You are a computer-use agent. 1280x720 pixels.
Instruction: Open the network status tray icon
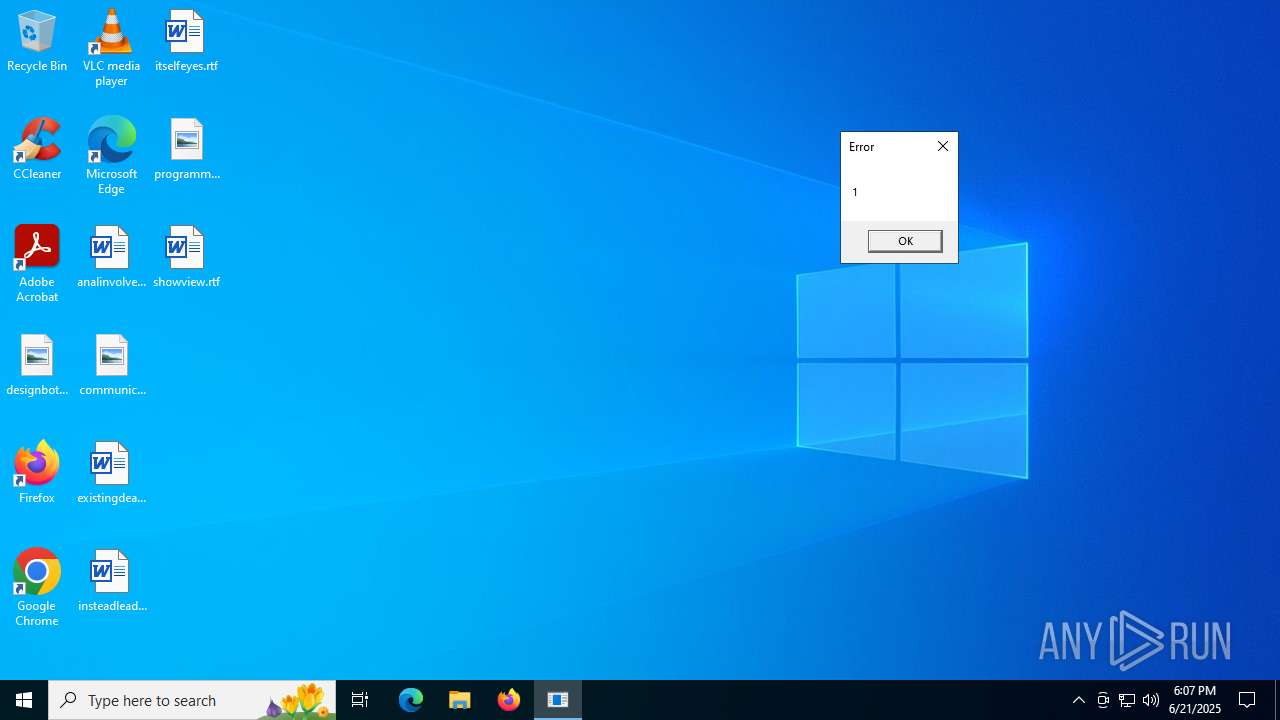1127,700
